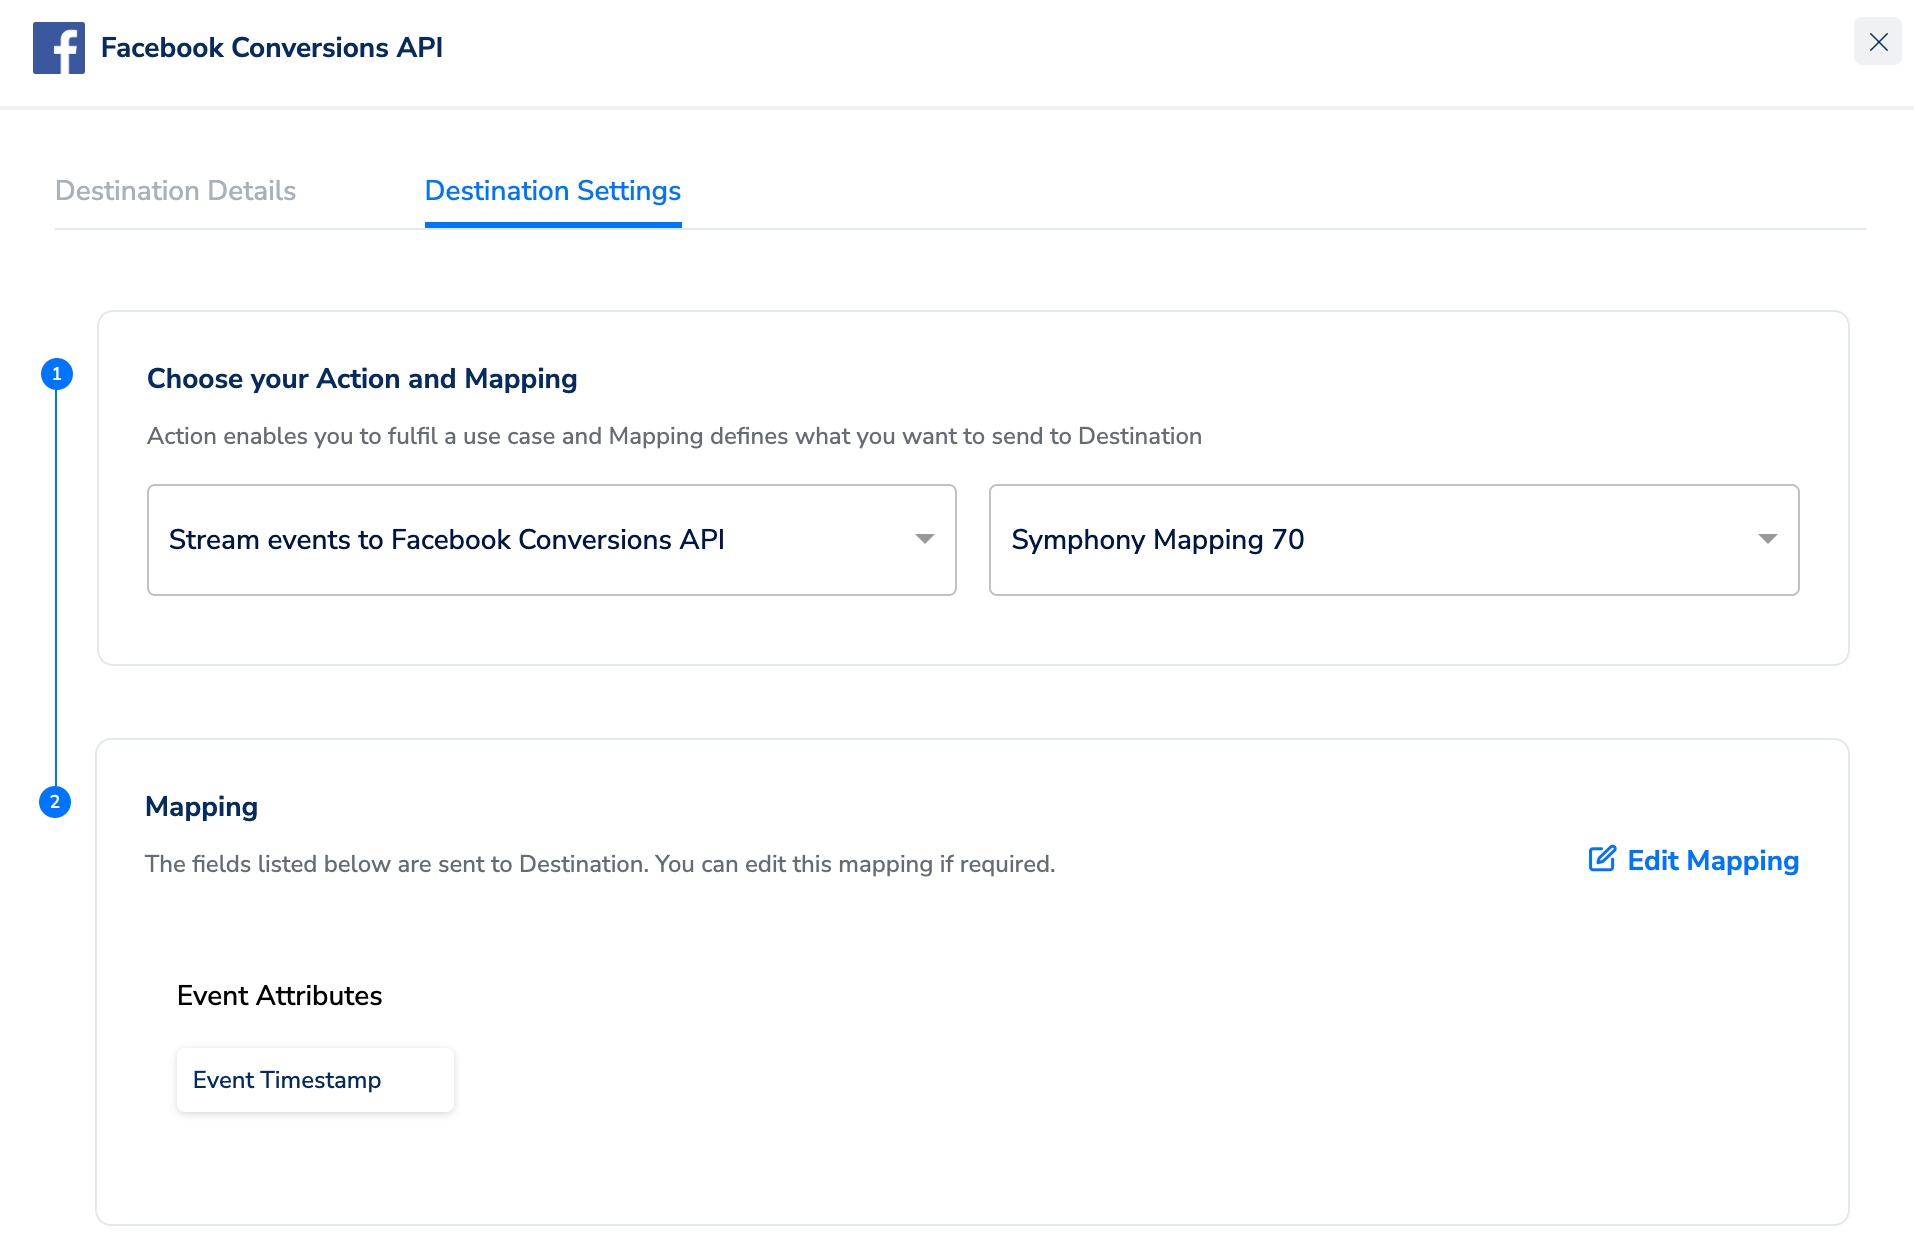This screenshot has width=1914, height=1258.
Task: Click the Facebook Conversions API title
Action: tap(272, 48)
